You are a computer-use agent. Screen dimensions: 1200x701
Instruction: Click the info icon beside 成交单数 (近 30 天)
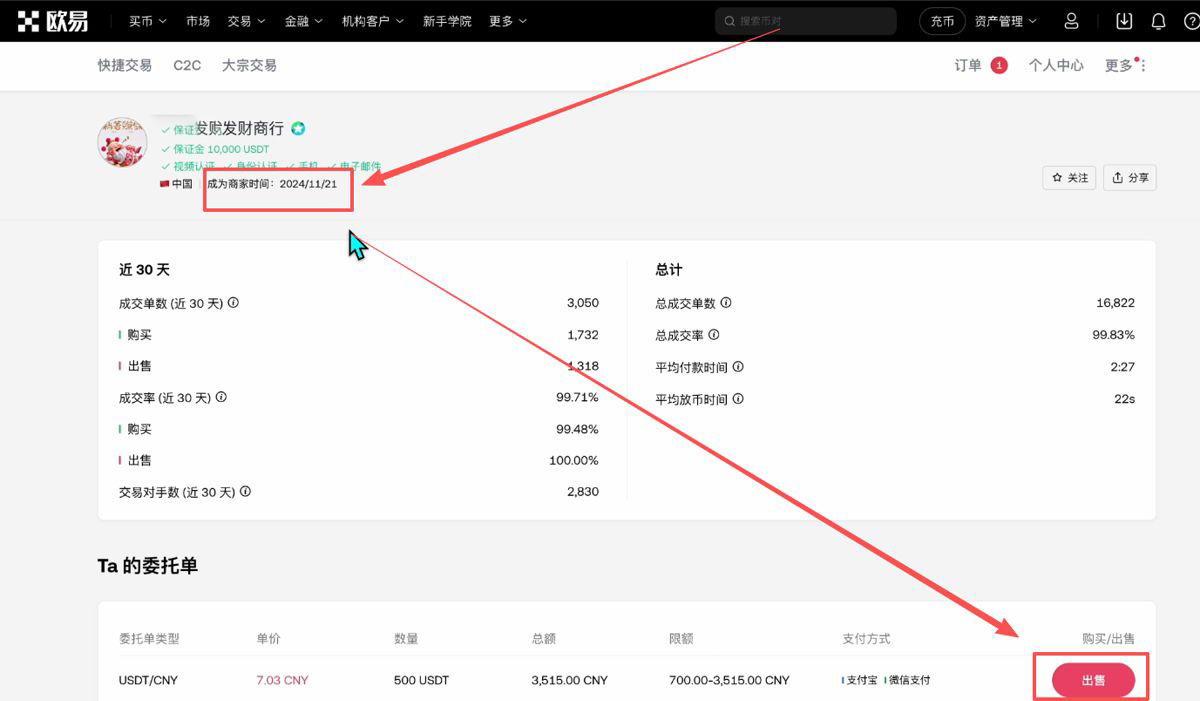point(233,302)
